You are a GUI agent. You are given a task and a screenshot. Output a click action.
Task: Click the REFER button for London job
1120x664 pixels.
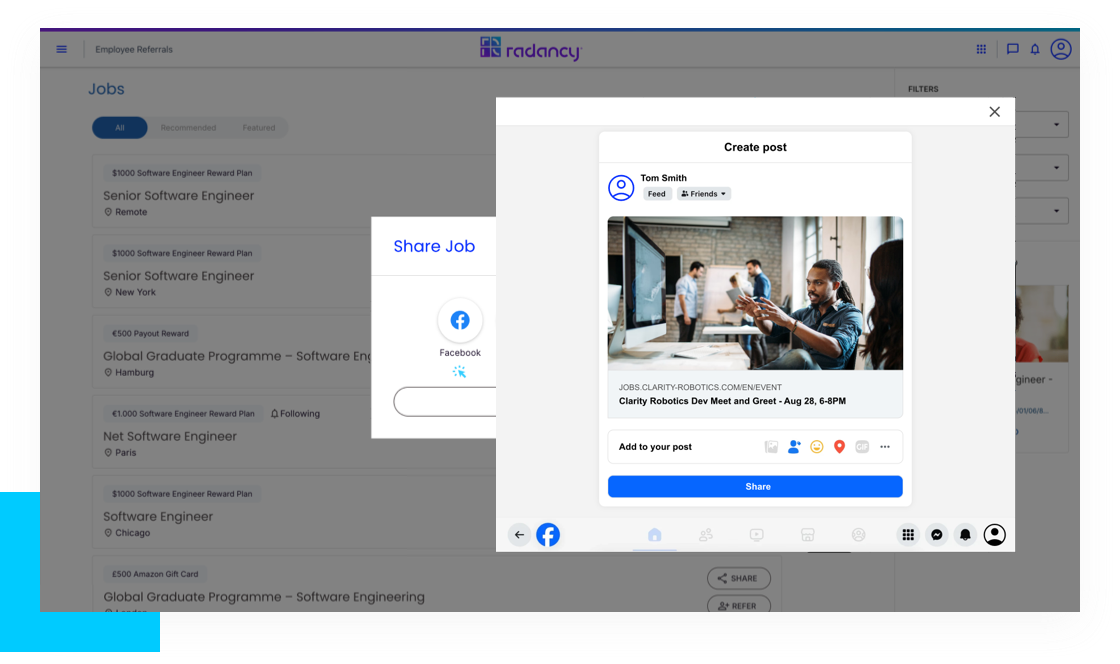click(738, 605)
